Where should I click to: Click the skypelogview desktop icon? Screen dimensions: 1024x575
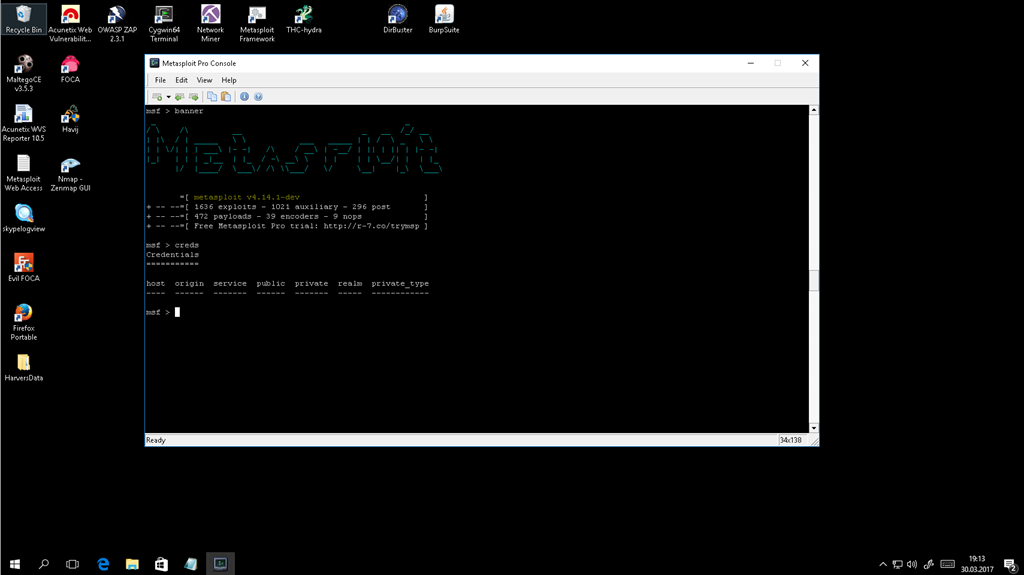click(x=24, y=218)
